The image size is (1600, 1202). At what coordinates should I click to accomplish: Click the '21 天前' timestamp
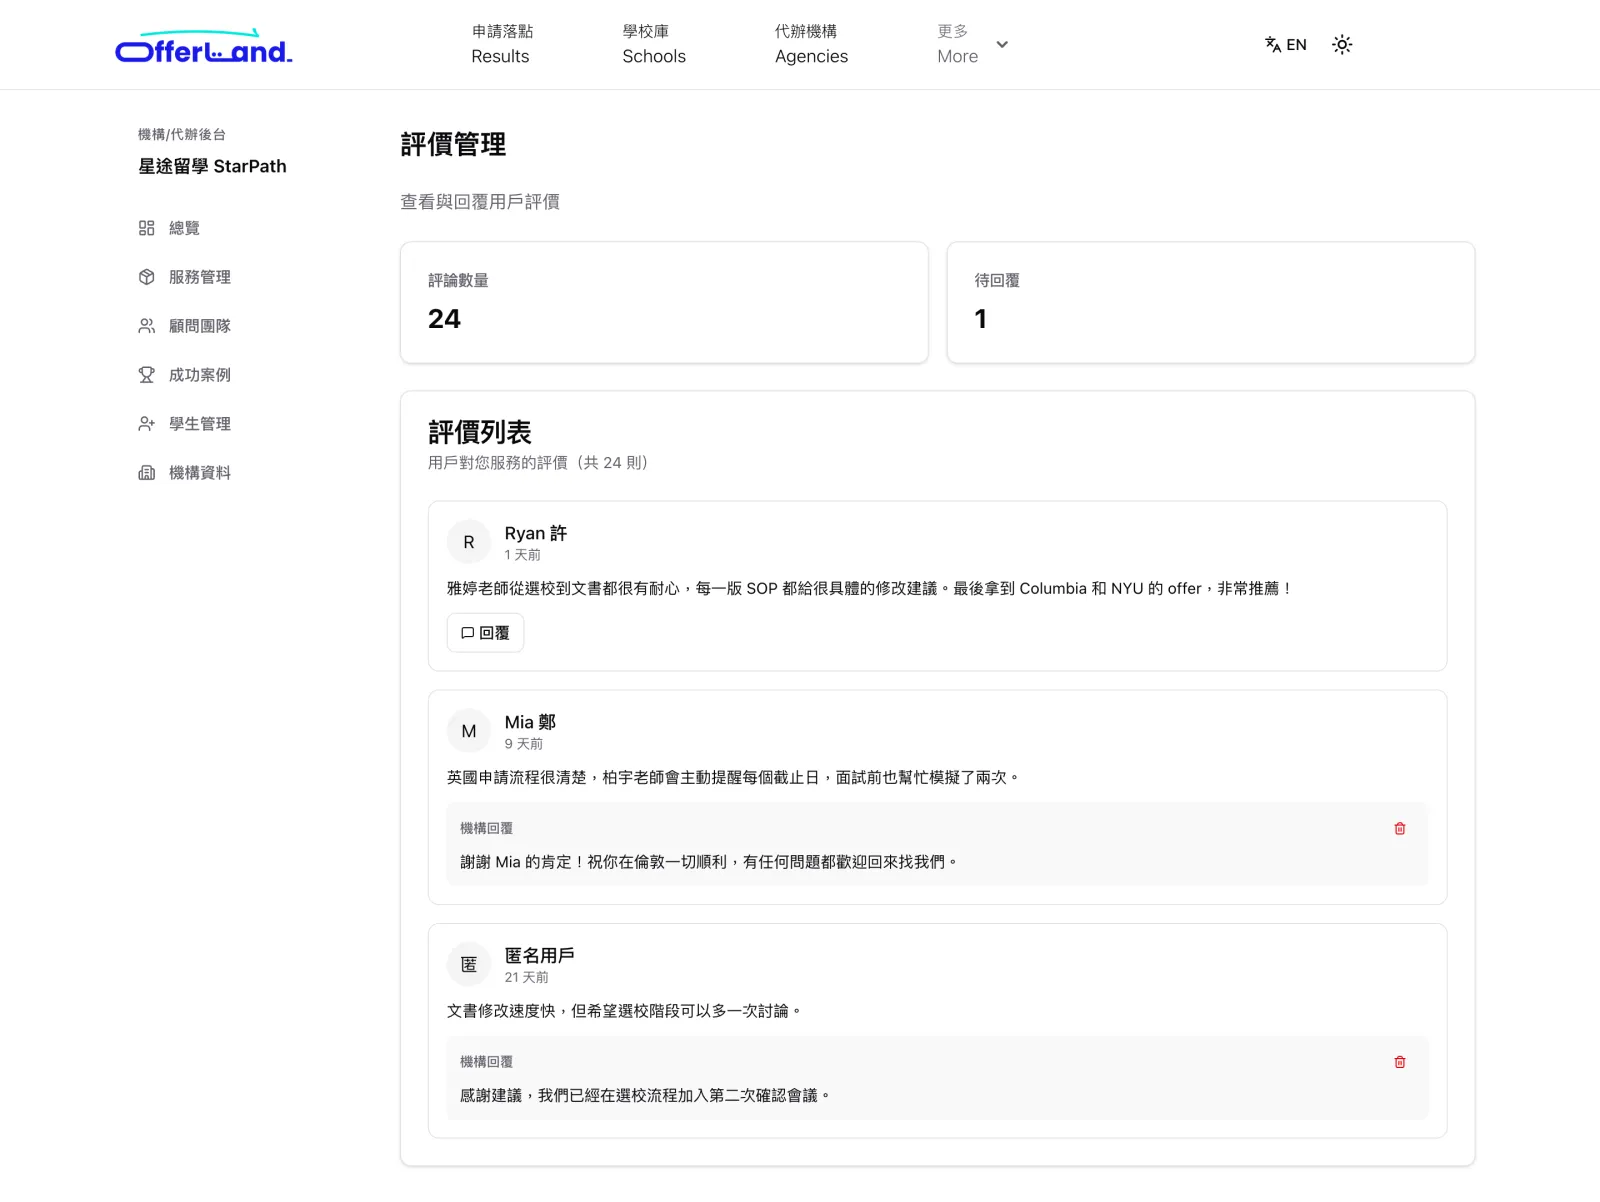coord(527,978)
